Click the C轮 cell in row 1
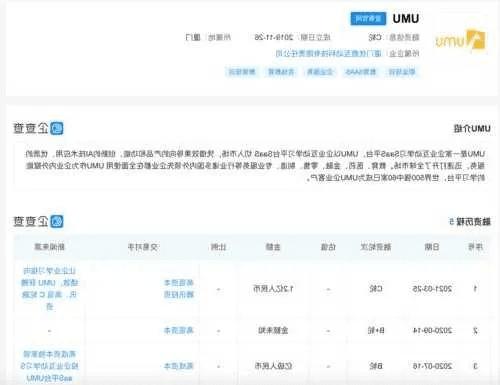500x385 pixels. coord(376,289)
